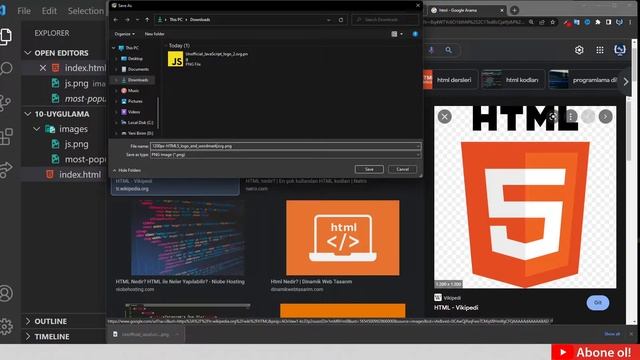Screen dimensions: 640x360
Task: Select index.html in 10-UYGULAMA folder
Action: coord(80,175)
